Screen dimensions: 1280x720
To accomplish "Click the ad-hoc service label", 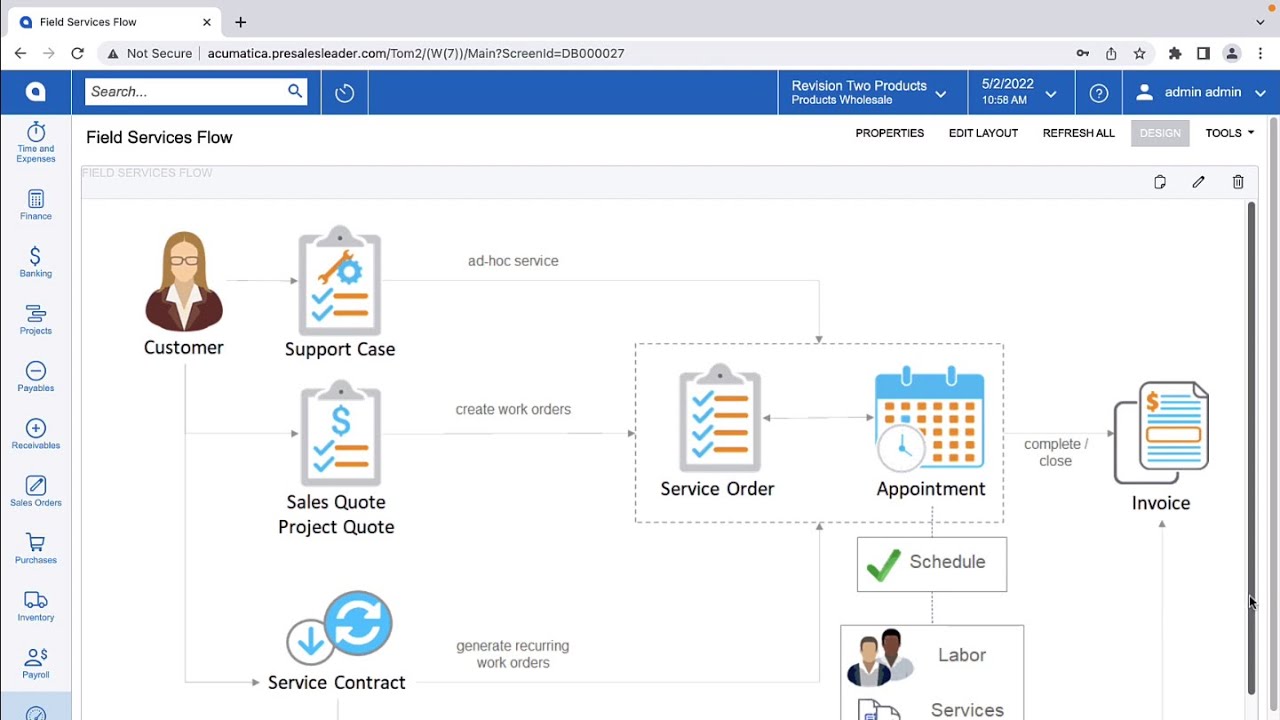I will pyautogui.click(x=513, y=261).
